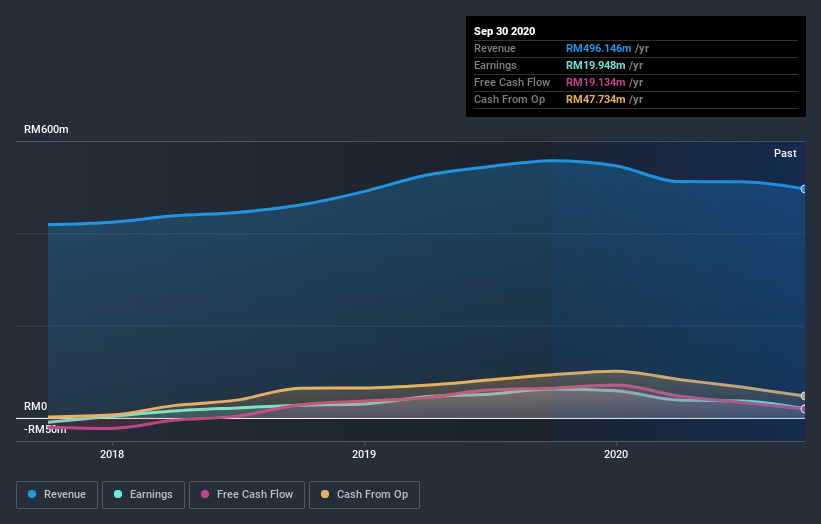This screenshot has width=821, height=524.
Task: Click the RM496.146m revenue value
Action: pos(598,48)
